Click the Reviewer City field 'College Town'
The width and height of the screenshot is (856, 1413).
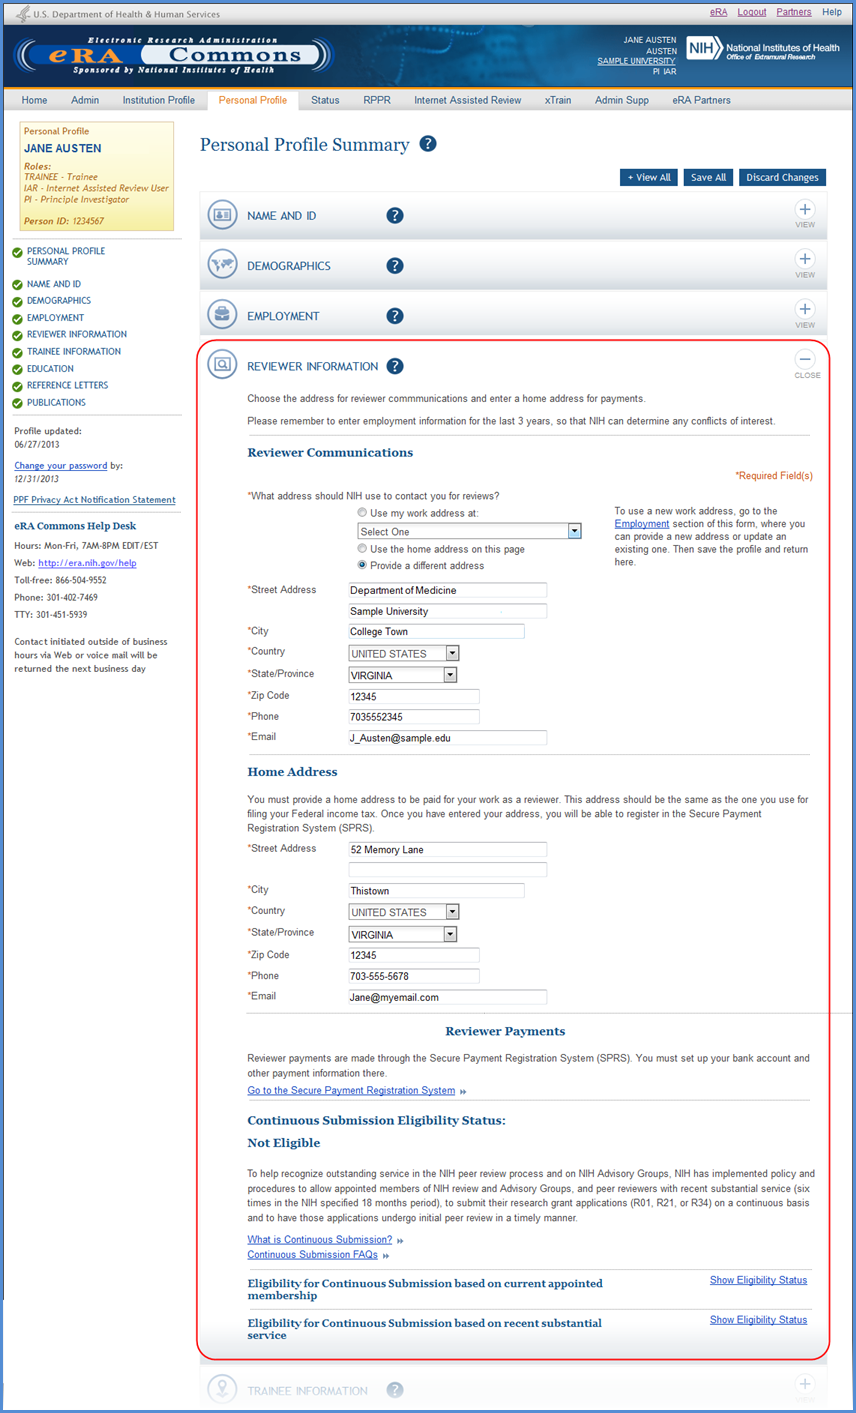pos(436,632)
